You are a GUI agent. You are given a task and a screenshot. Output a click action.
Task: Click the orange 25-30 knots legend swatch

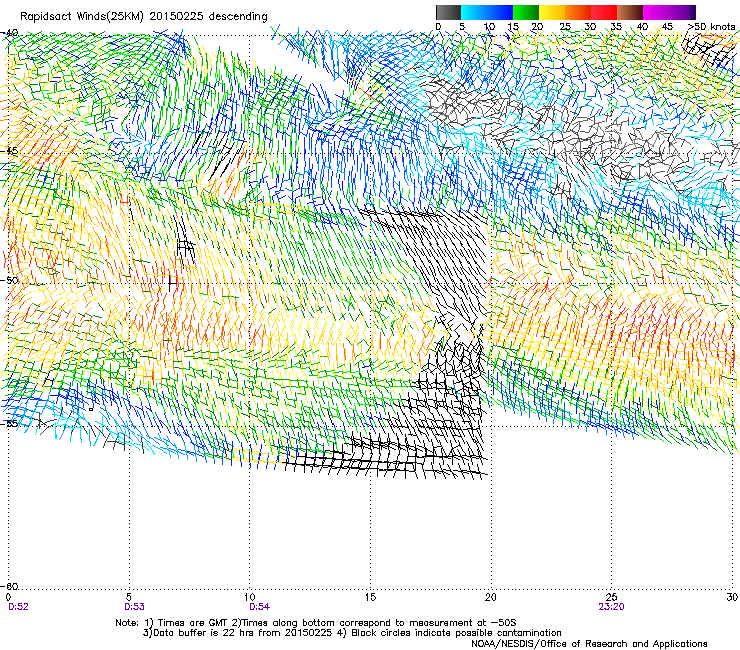click(x=578, y=12)
